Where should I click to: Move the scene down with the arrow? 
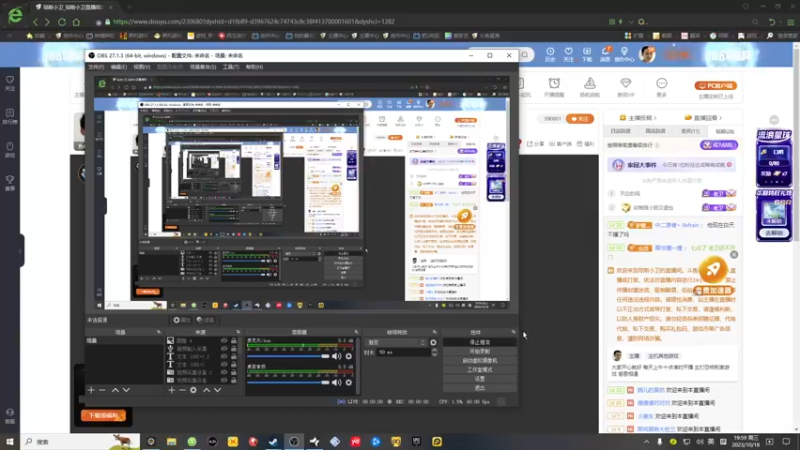[x=127, y=390]
